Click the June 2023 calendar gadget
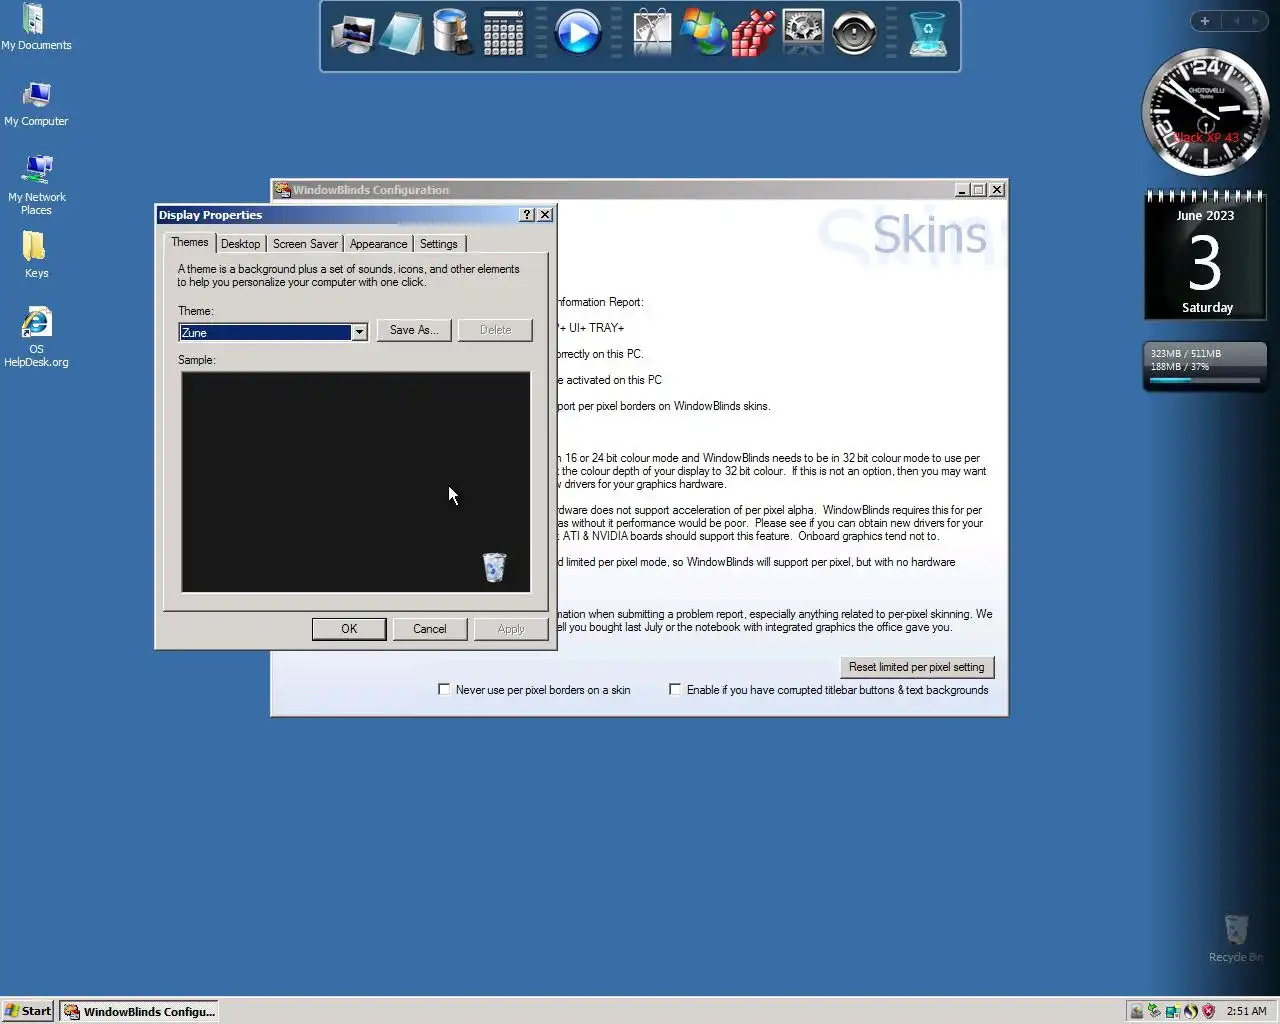The height and width of the screenshot is (1024, 1280). 1205,255
